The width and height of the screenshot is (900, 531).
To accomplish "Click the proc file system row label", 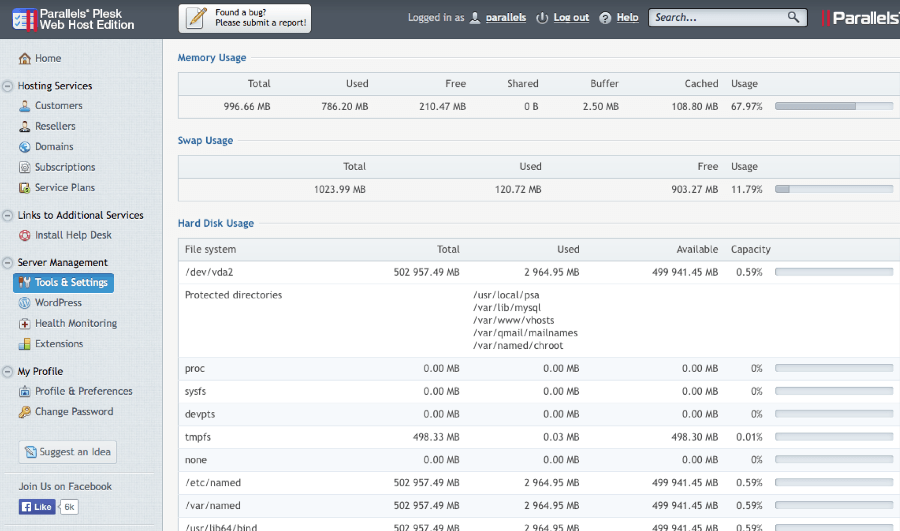I will (x=195, y=369).
